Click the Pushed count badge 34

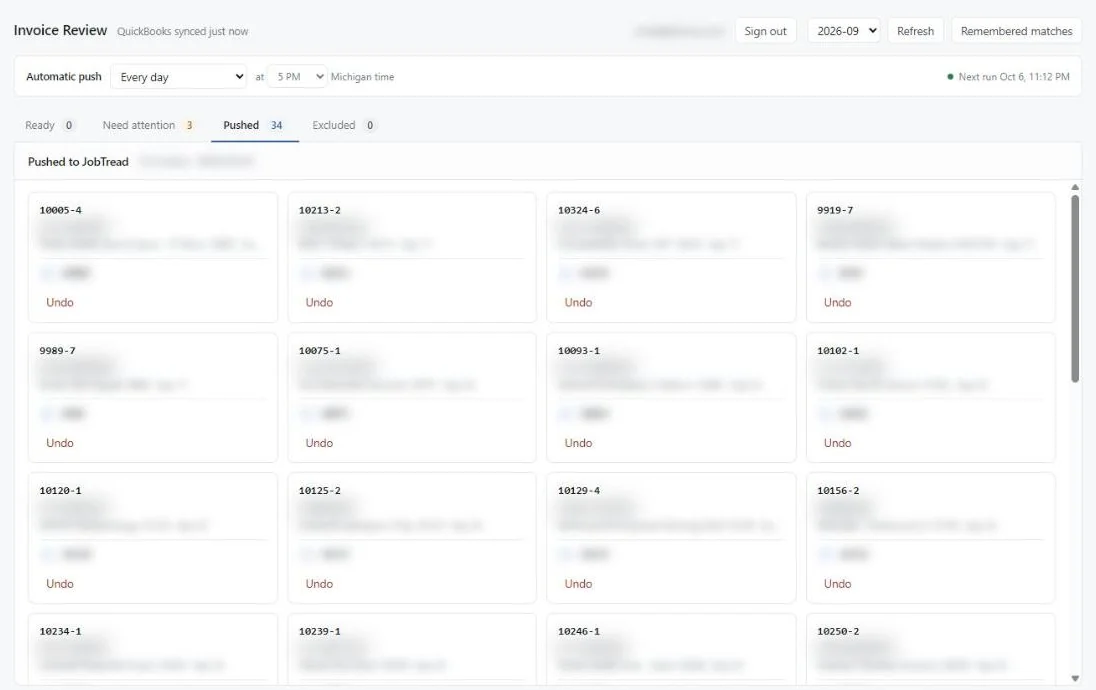tap(276, 125)
